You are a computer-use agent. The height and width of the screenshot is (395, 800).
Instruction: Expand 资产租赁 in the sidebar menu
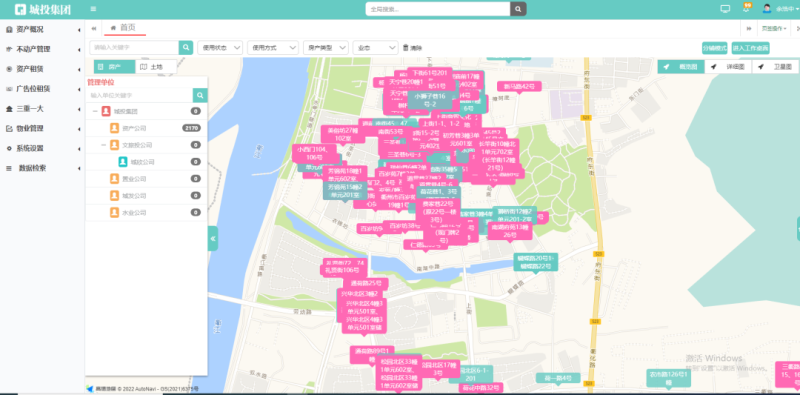42,69
